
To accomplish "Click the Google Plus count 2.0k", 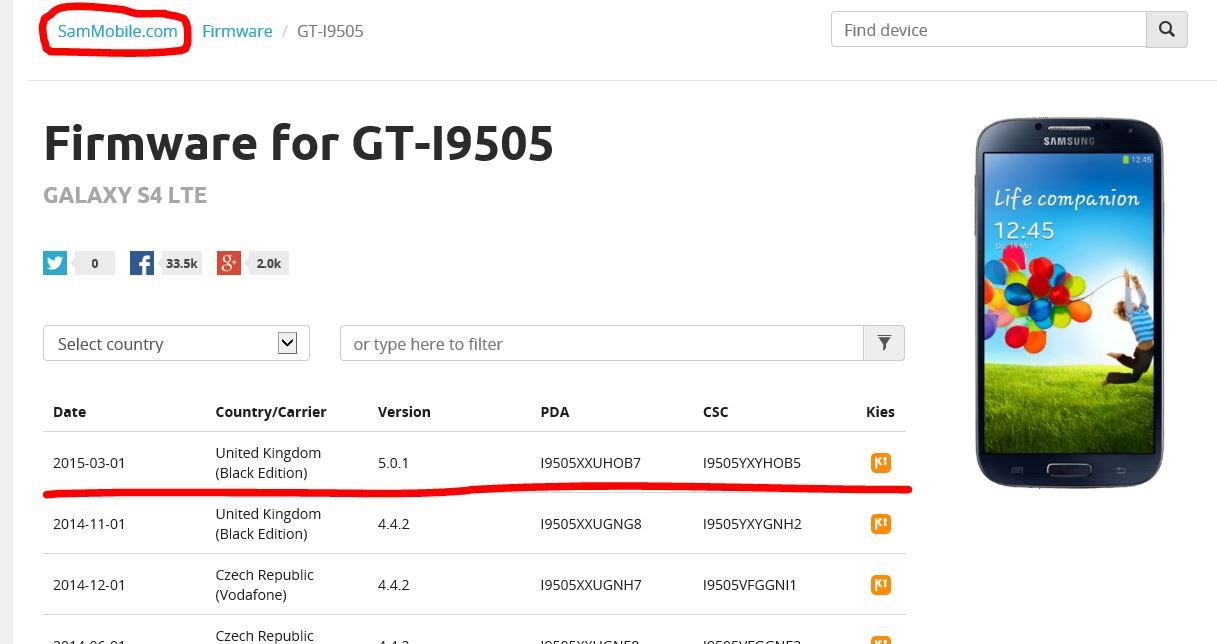I will click(x=269, y=263).
